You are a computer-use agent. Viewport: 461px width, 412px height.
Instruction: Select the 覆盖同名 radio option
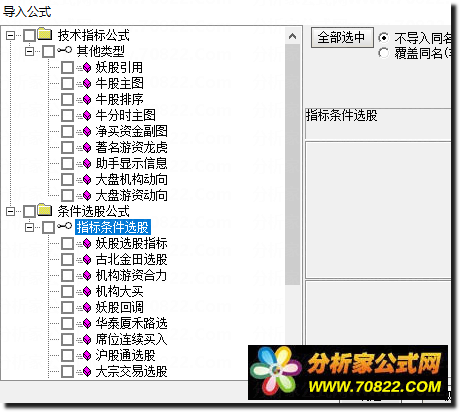(x=383, y=53)
